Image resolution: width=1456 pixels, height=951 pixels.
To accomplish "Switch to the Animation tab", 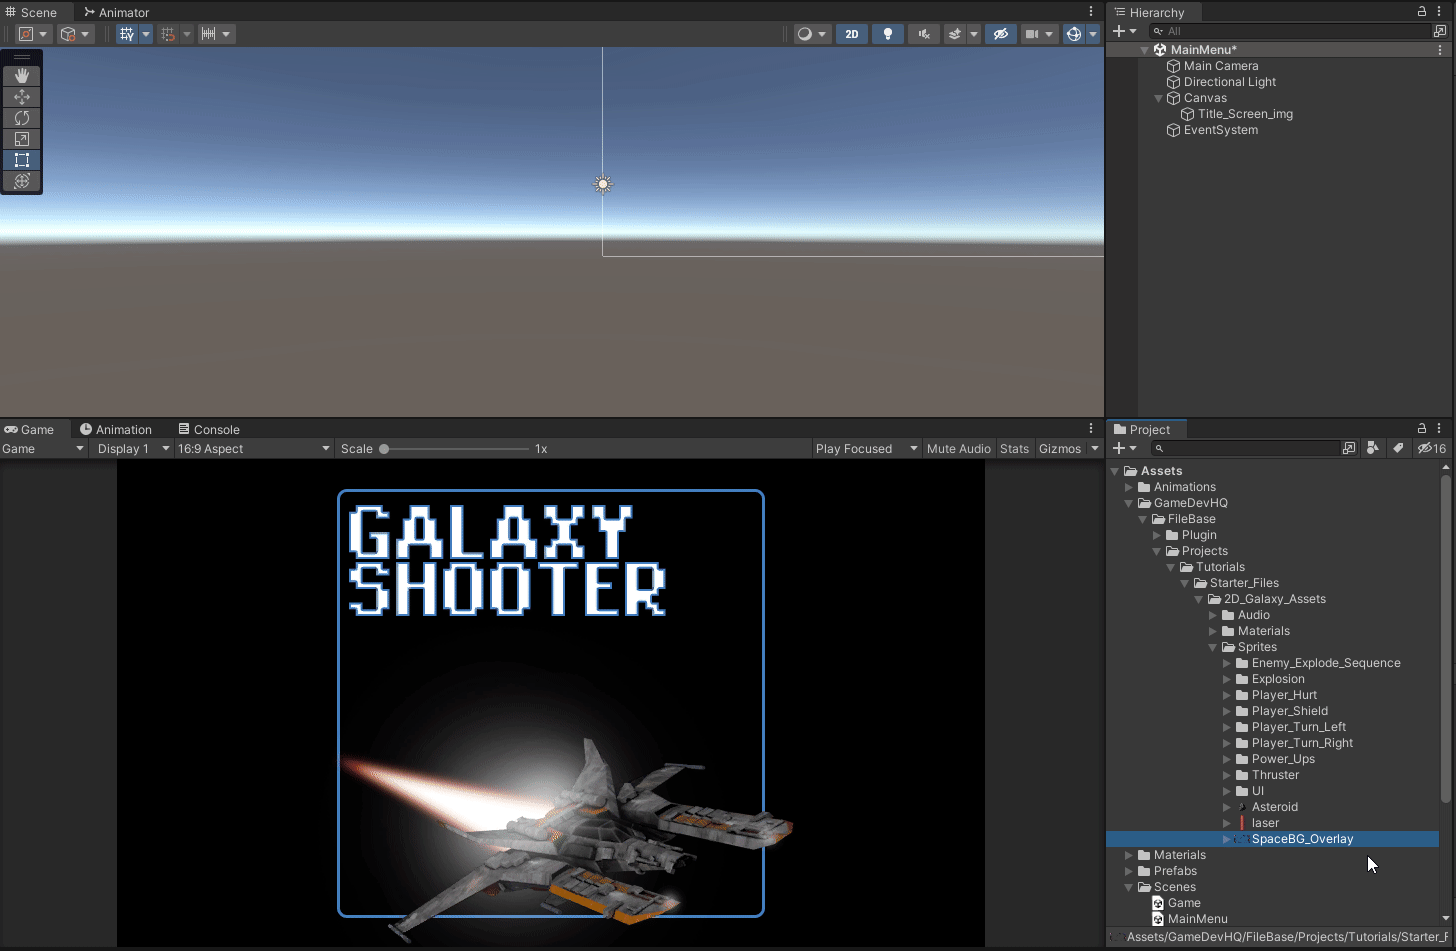I will click(116, 429).
